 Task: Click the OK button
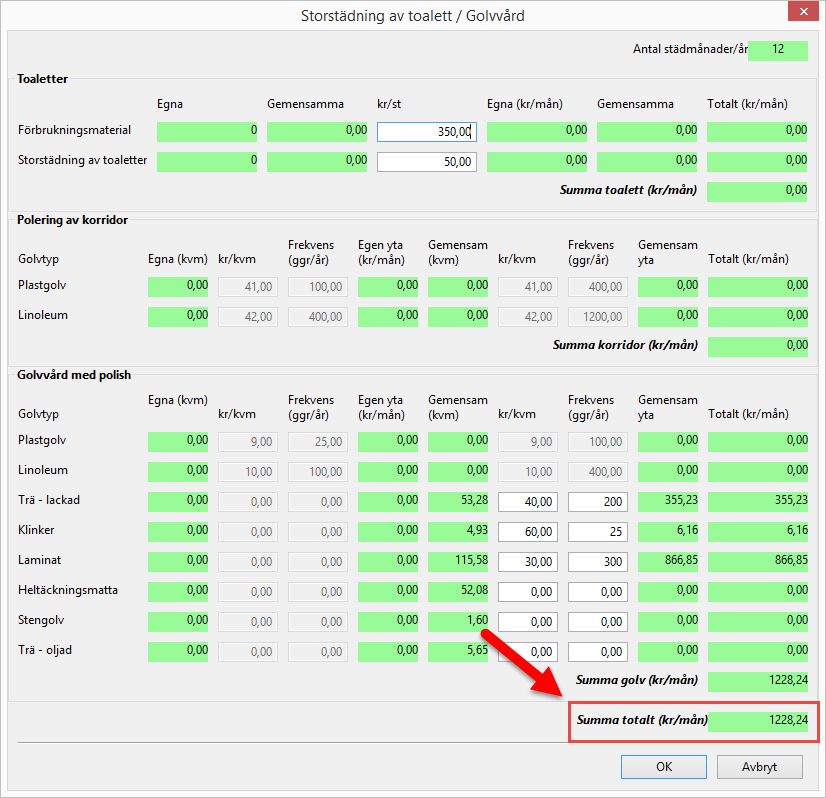click(x=664, y=767)
